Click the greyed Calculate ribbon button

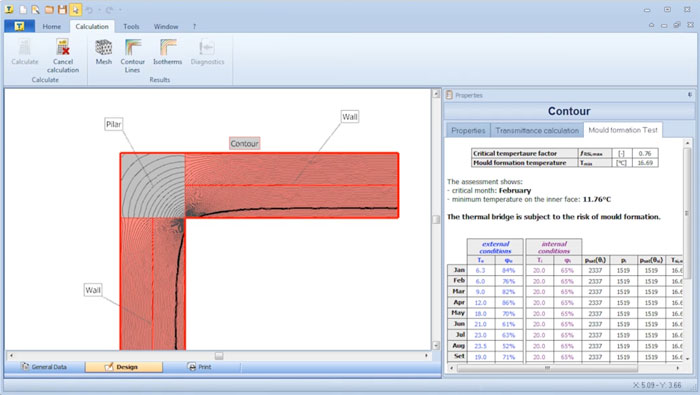[x=25, y=53]
